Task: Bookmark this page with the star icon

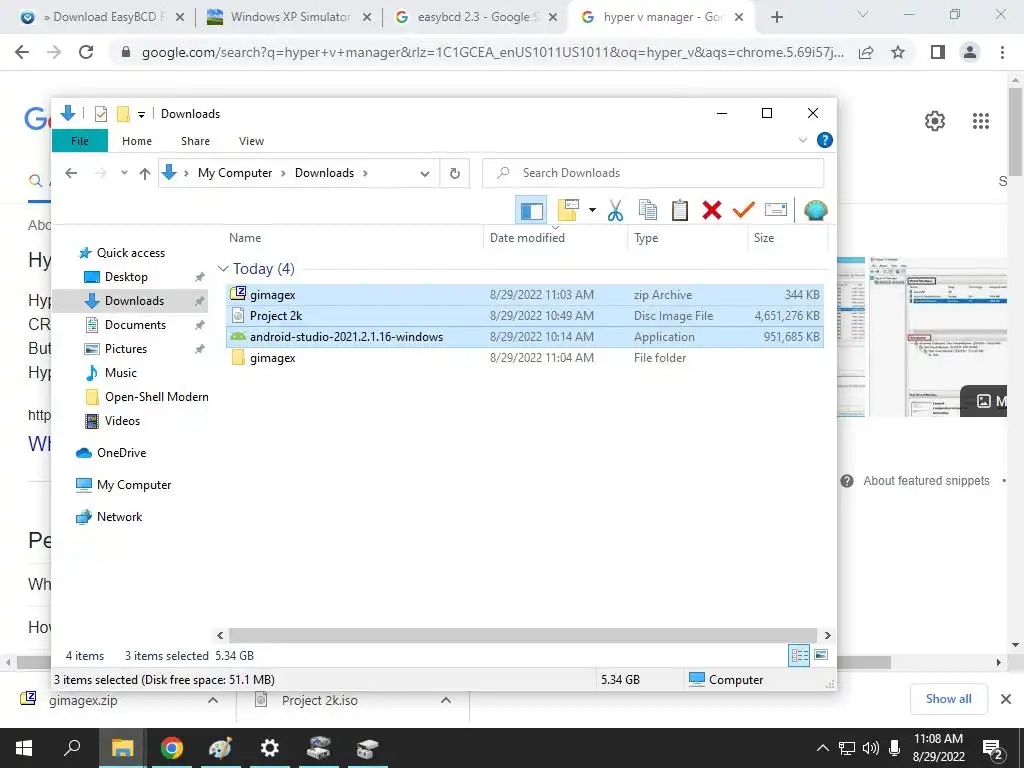Action: click(898, 52)
